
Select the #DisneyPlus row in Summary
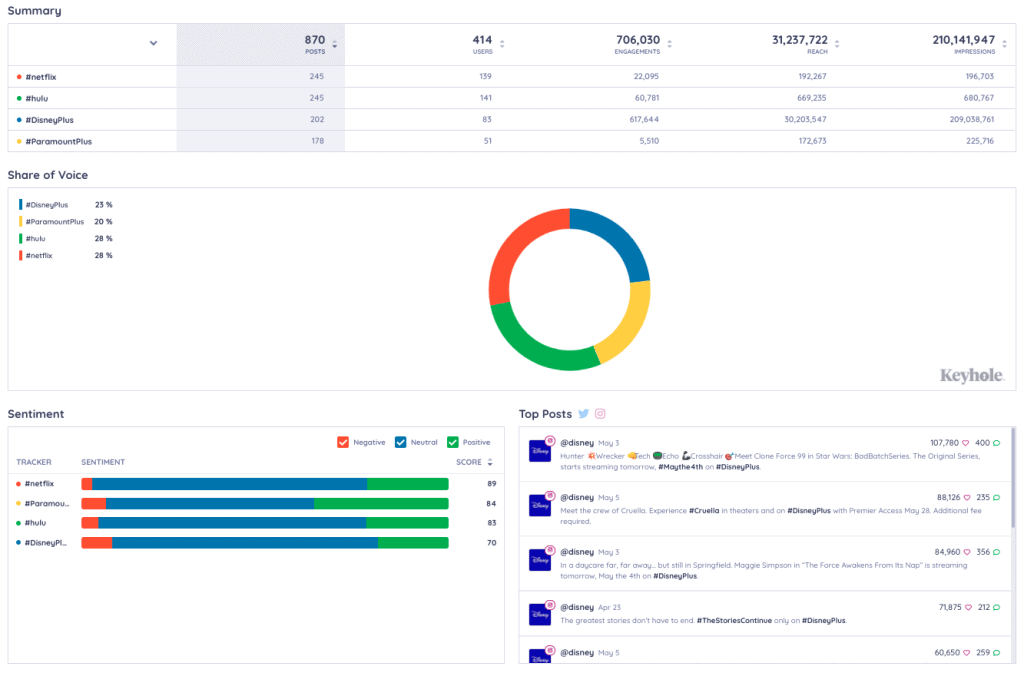pos(512,119)
